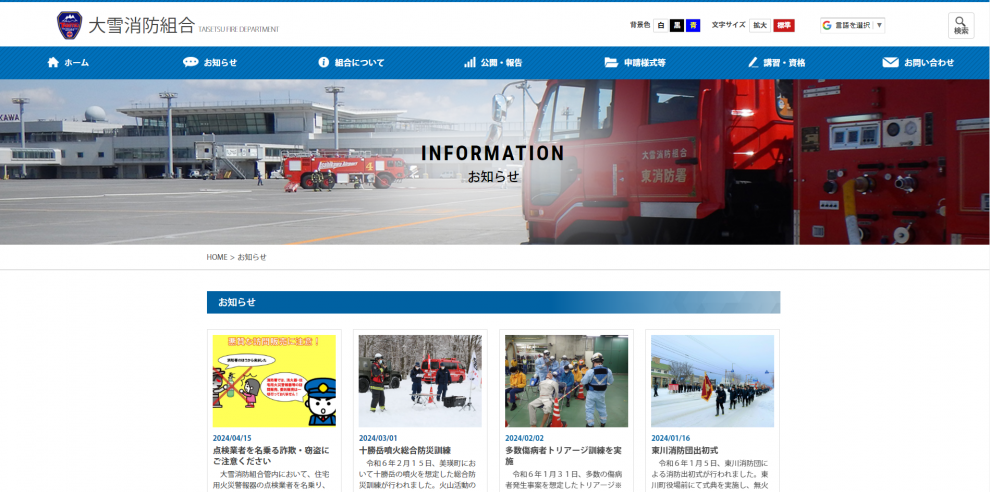Open search with the magnifier 検索 button

click(961, 26)
